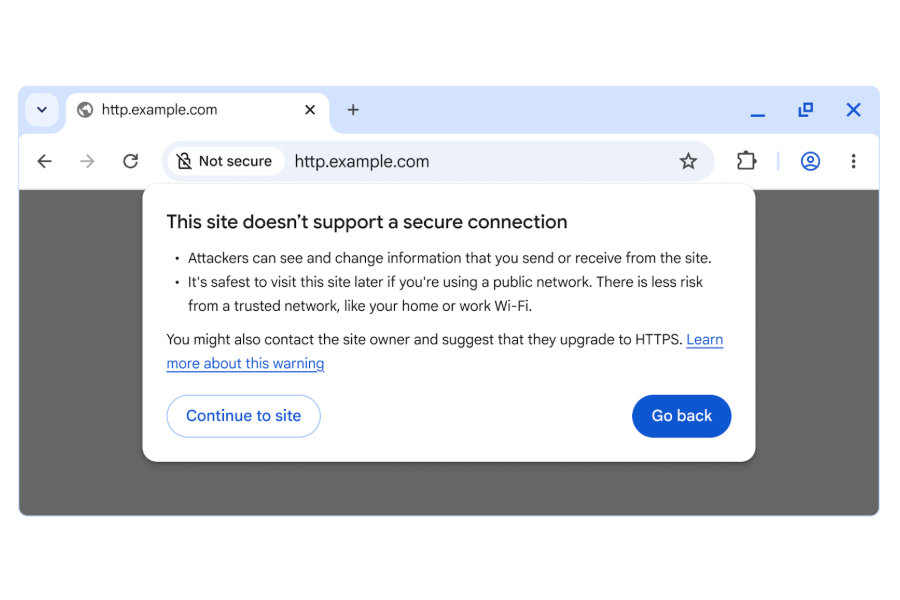Click the Continue to site button

click(243, 416)
